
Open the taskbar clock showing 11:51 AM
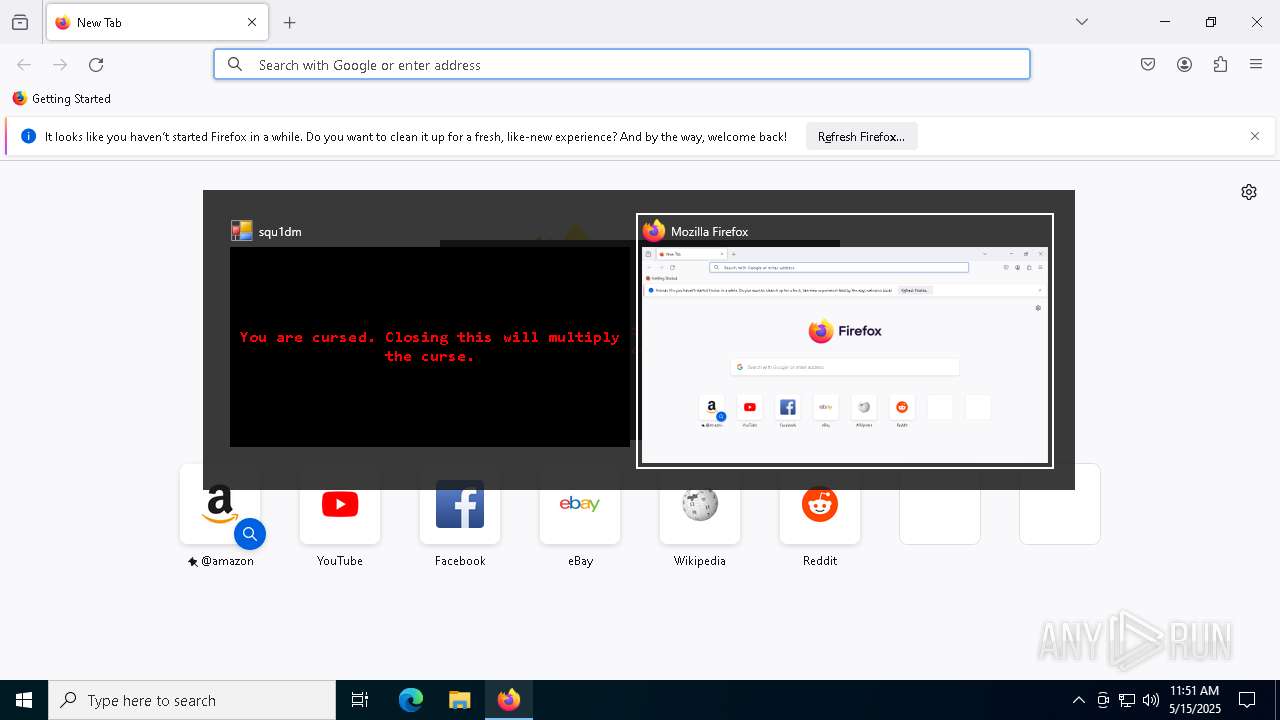tap(1195, 700)
